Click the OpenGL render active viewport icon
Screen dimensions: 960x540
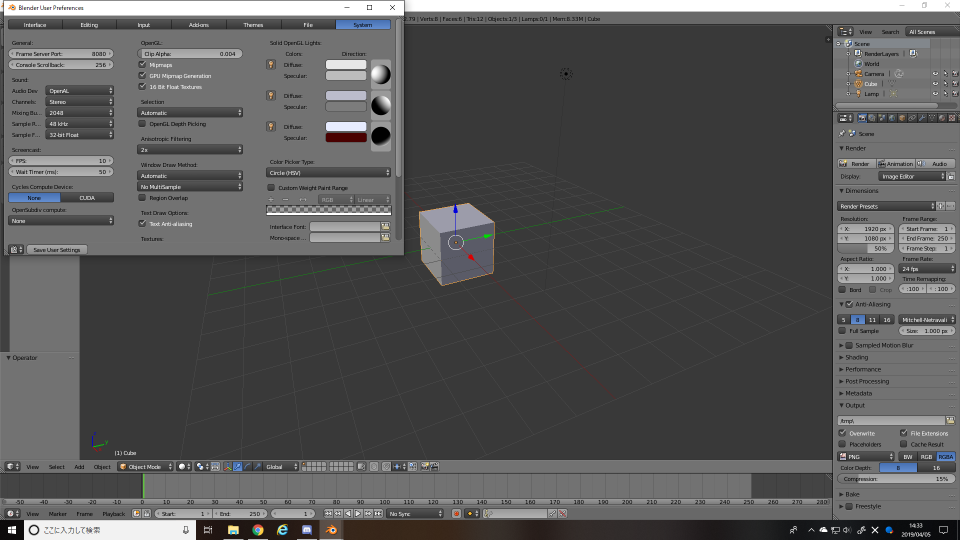coord(425,467)
